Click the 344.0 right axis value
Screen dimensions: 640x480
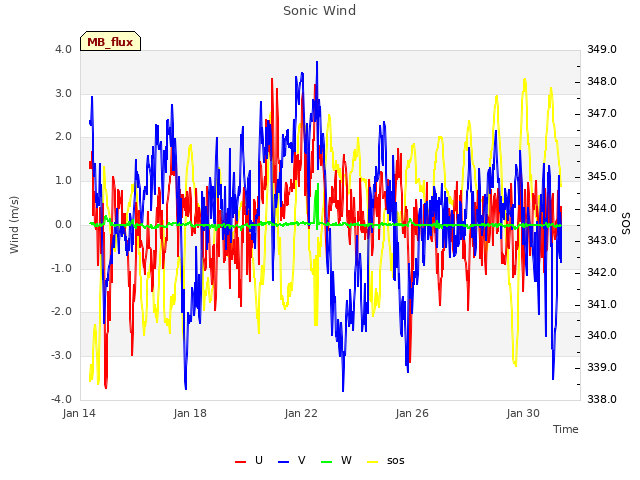tap(602, 209)
